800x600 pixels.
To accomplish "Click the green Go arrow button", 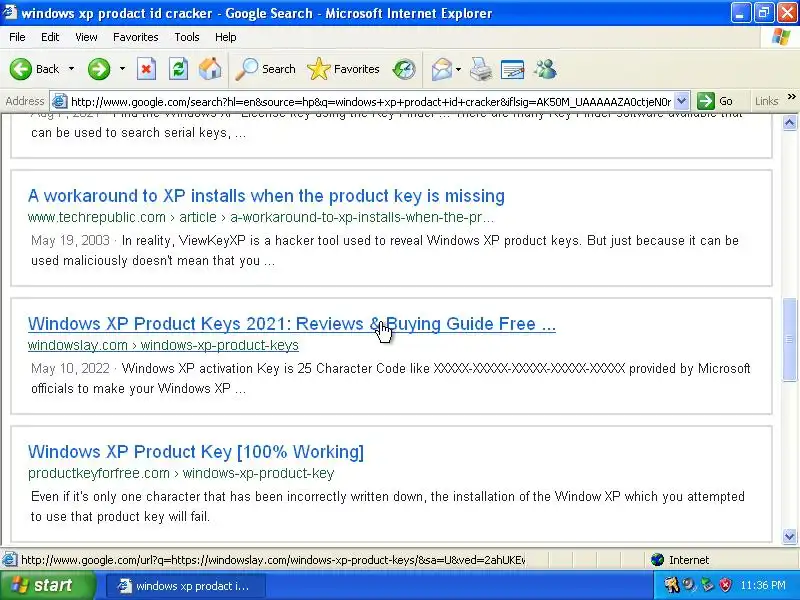I will click(706, 101).
